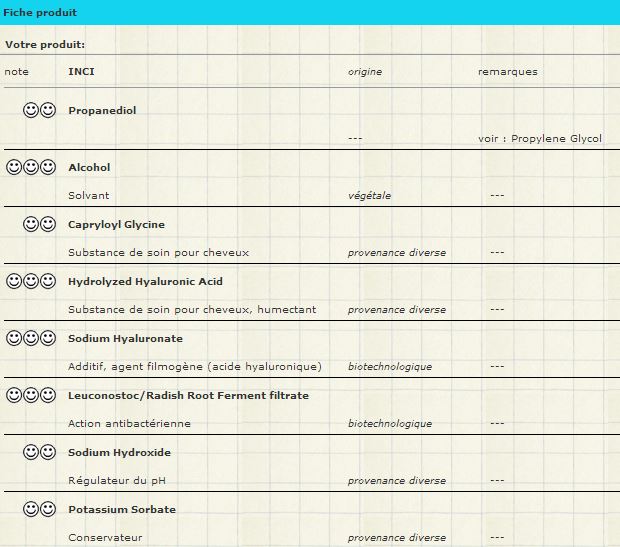
Task: Click the 'végétale' origin of Alcohol
Action: (369, 196)
